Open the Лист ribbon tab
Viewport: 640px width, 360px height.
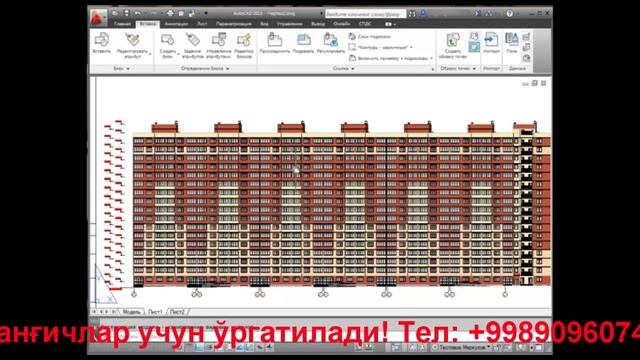202,24
